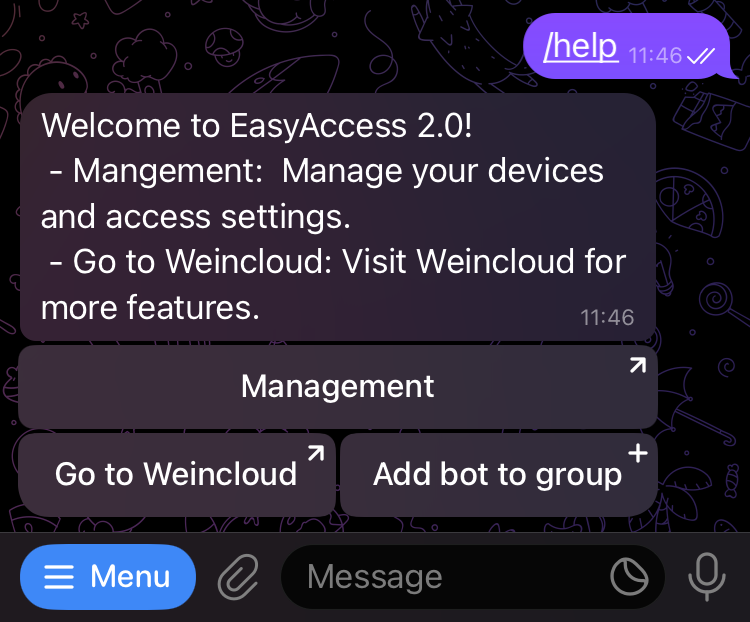This screenshot has height=622, width=750.
Task: Select the Management inline button
Action: point(338,387)
